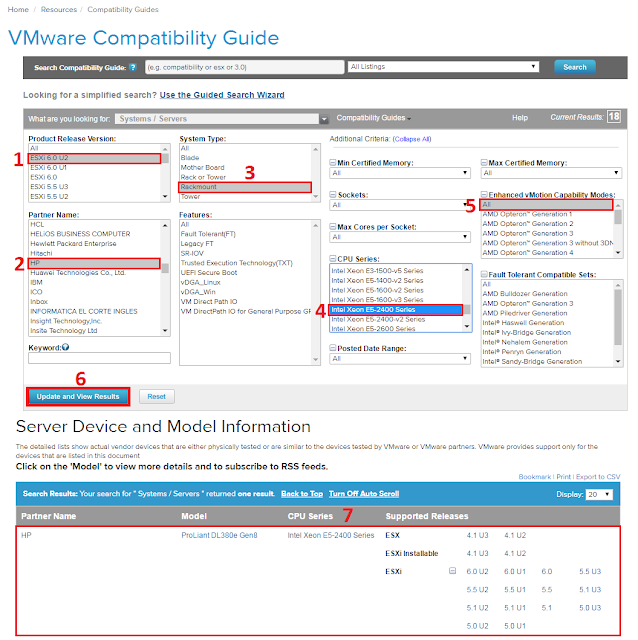This screenshot has width=638, height=640.
Task: Click the help question-mark icon beside Search Compatibility Guide
Action: tap(133, 67)
